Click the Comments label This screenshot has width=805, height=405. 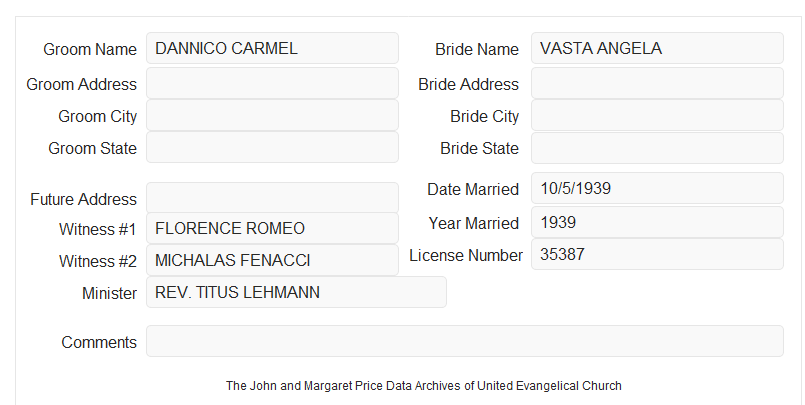tap(99, 342)
